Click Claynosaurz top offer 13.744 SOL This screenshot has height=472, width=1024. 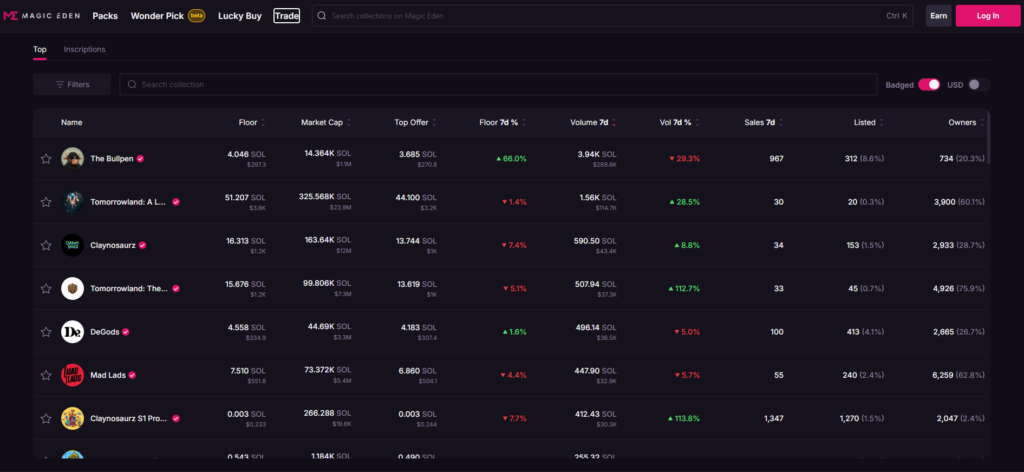coord(417,241)
